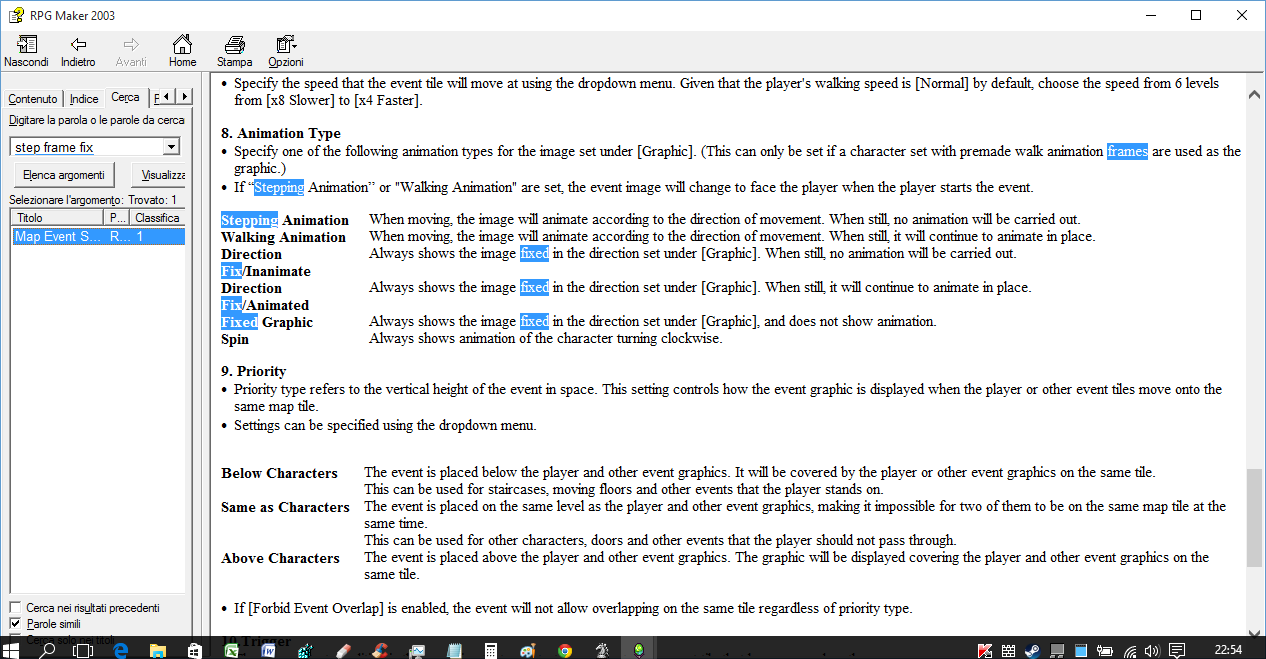Click the 'Below Characters' priority label
Viewport: 1266px width, 659px height.
279,473
